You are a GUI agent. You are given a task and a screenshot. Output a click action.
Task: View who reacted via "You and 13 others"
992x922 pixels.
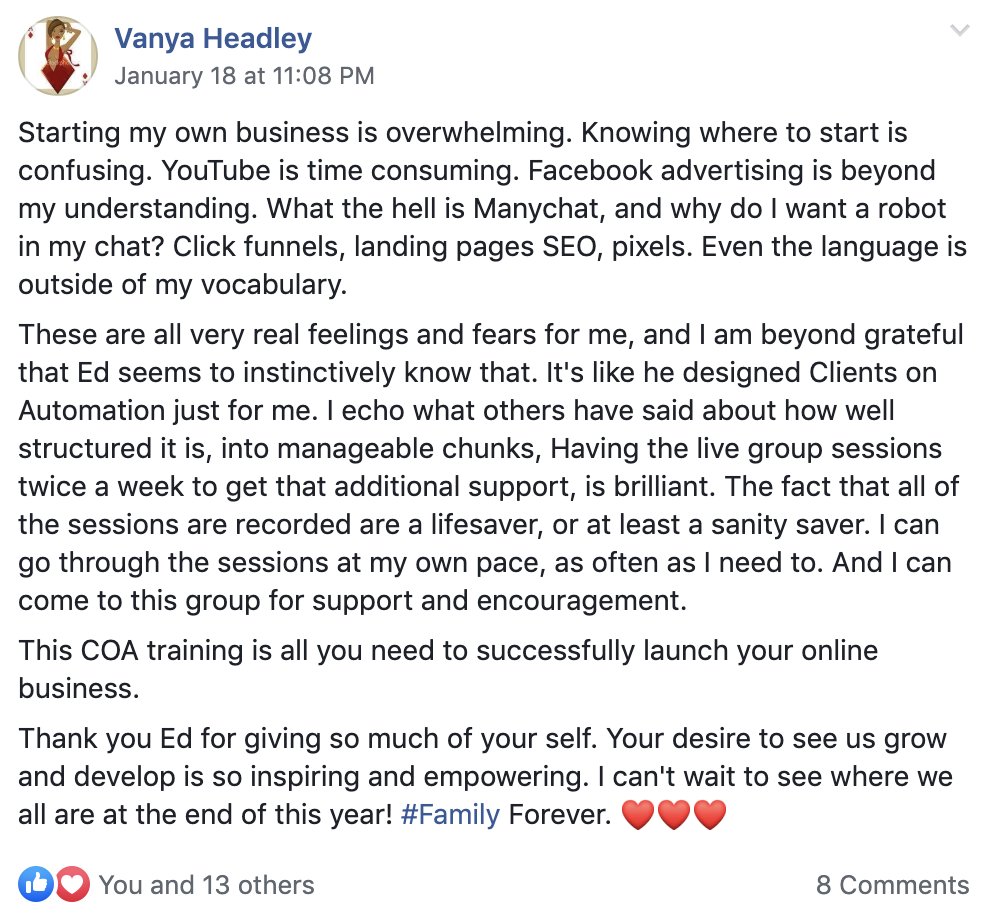tap(206, 885)
